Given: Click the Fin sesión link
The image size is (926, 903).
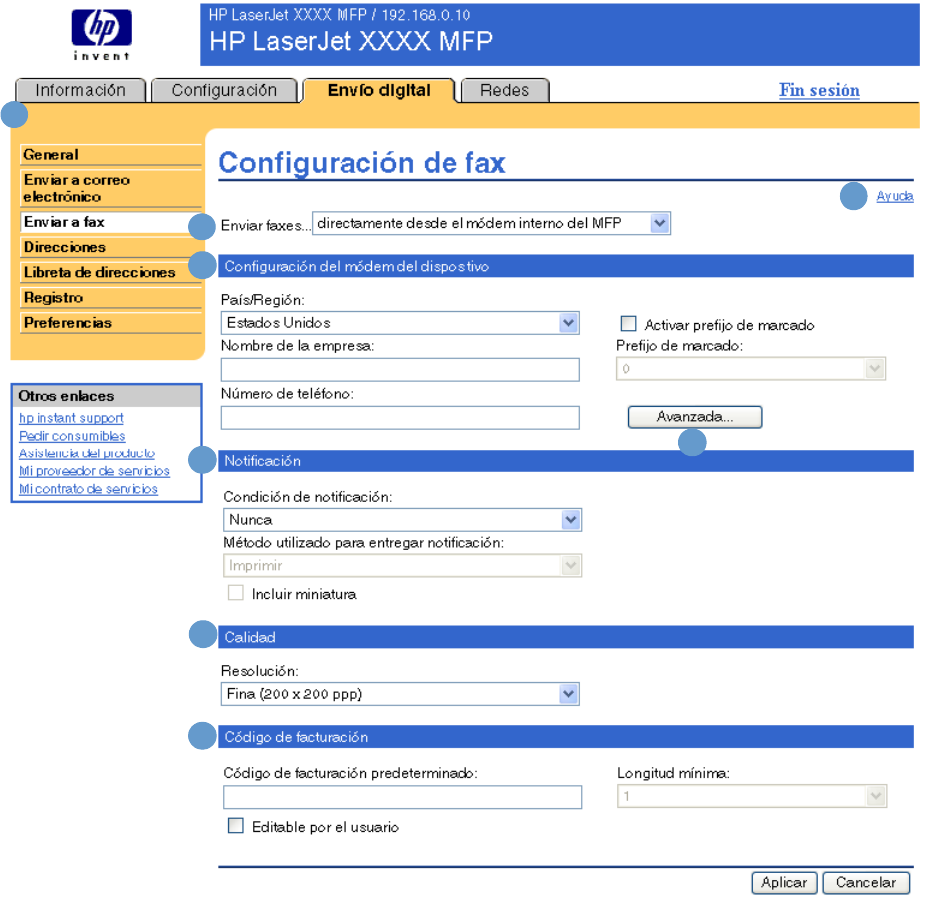Looking at the screenshot, I should [819, 90].
